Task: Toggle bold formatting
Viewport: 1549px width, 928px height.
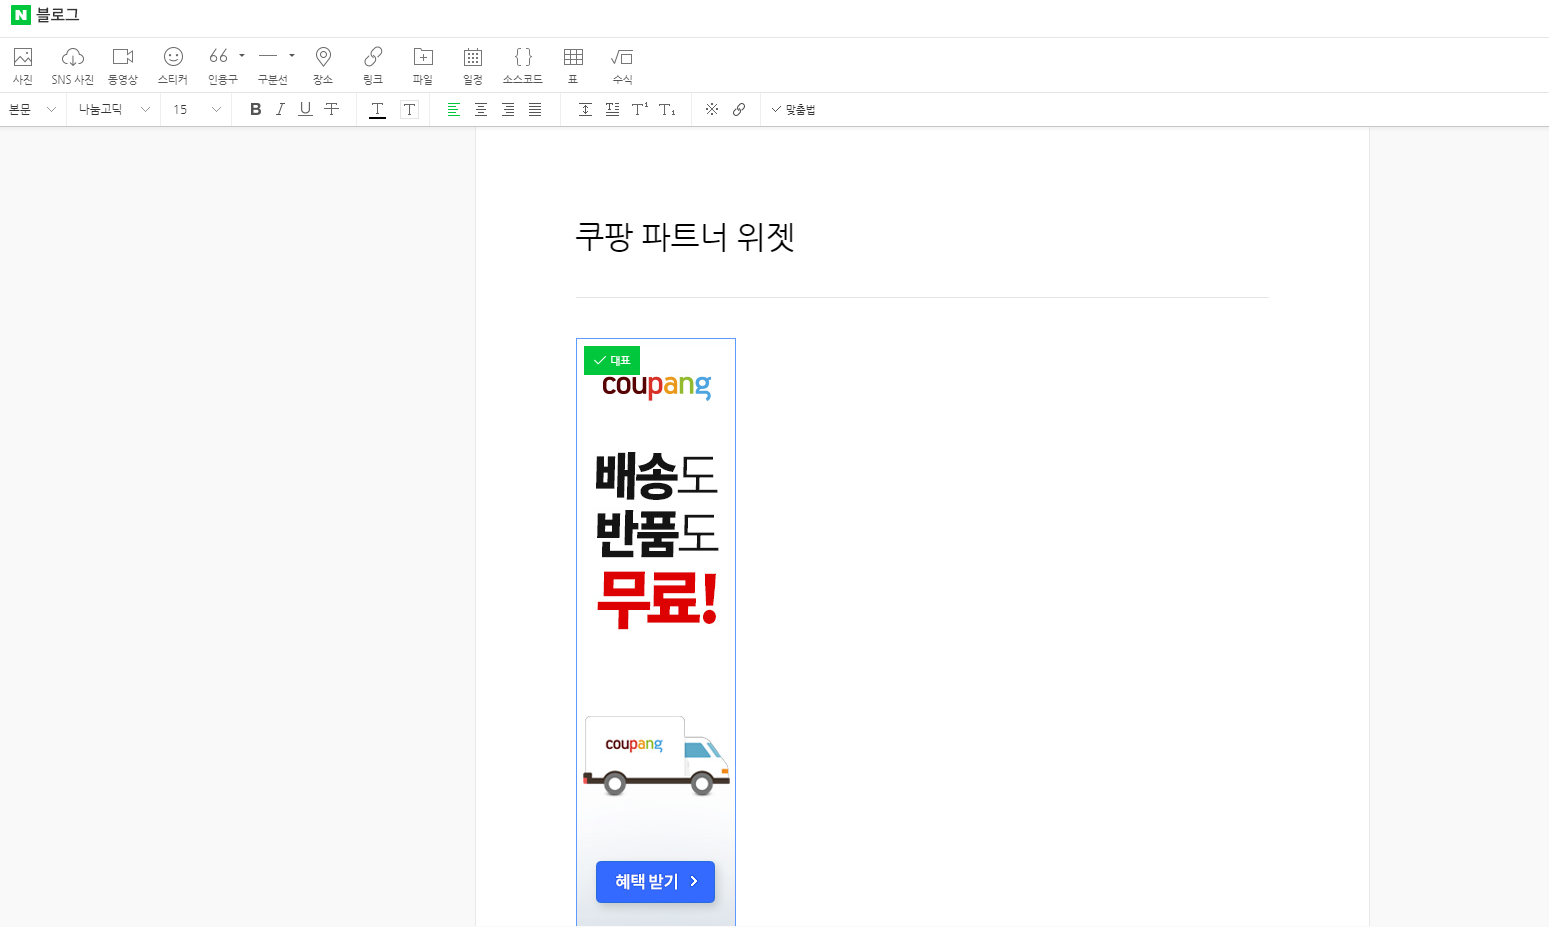Action: [256, 110]
